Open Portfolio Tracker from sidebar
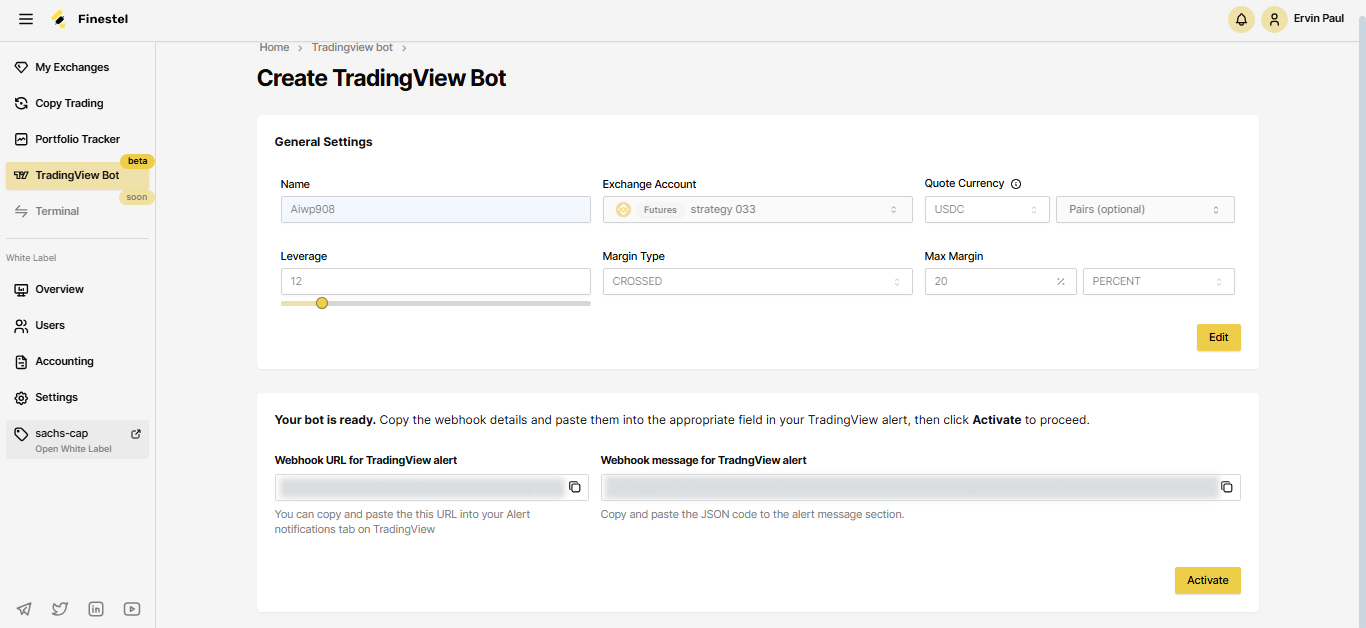 tap(77, 139)
